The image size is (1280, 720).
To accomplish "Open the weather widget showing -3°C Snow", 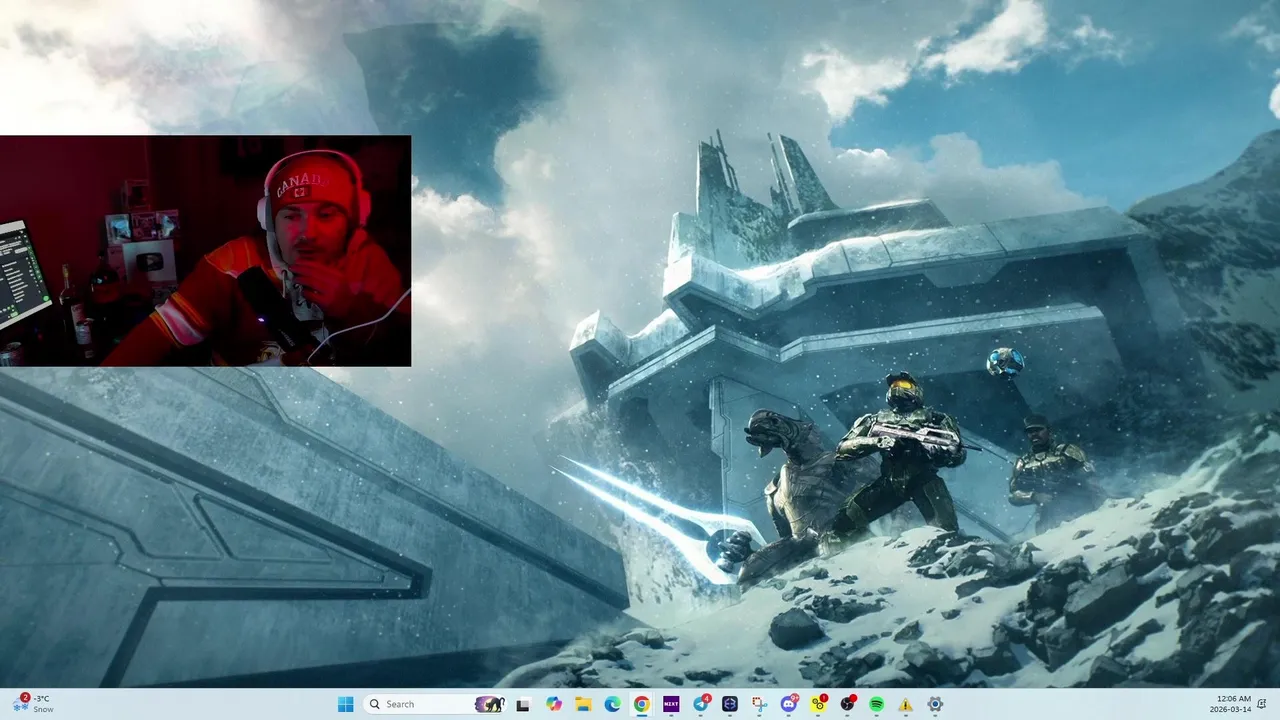I will [33, 704].
